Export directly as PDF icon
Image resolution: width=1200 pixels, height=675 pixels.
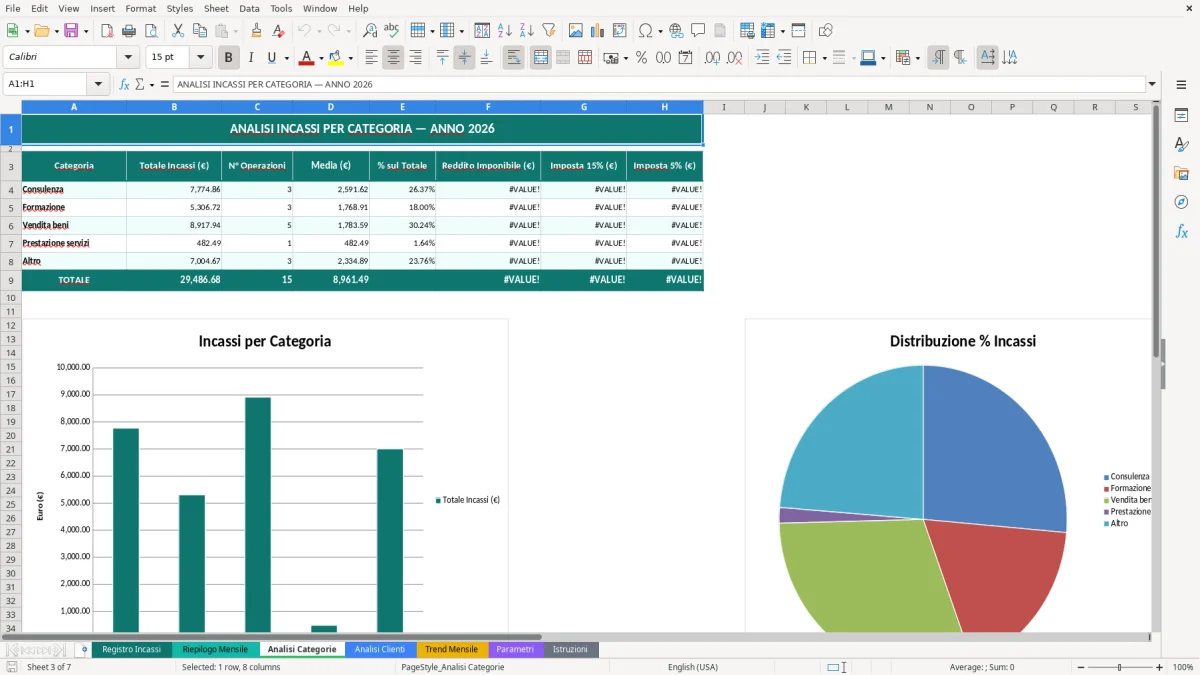[106, 31]
